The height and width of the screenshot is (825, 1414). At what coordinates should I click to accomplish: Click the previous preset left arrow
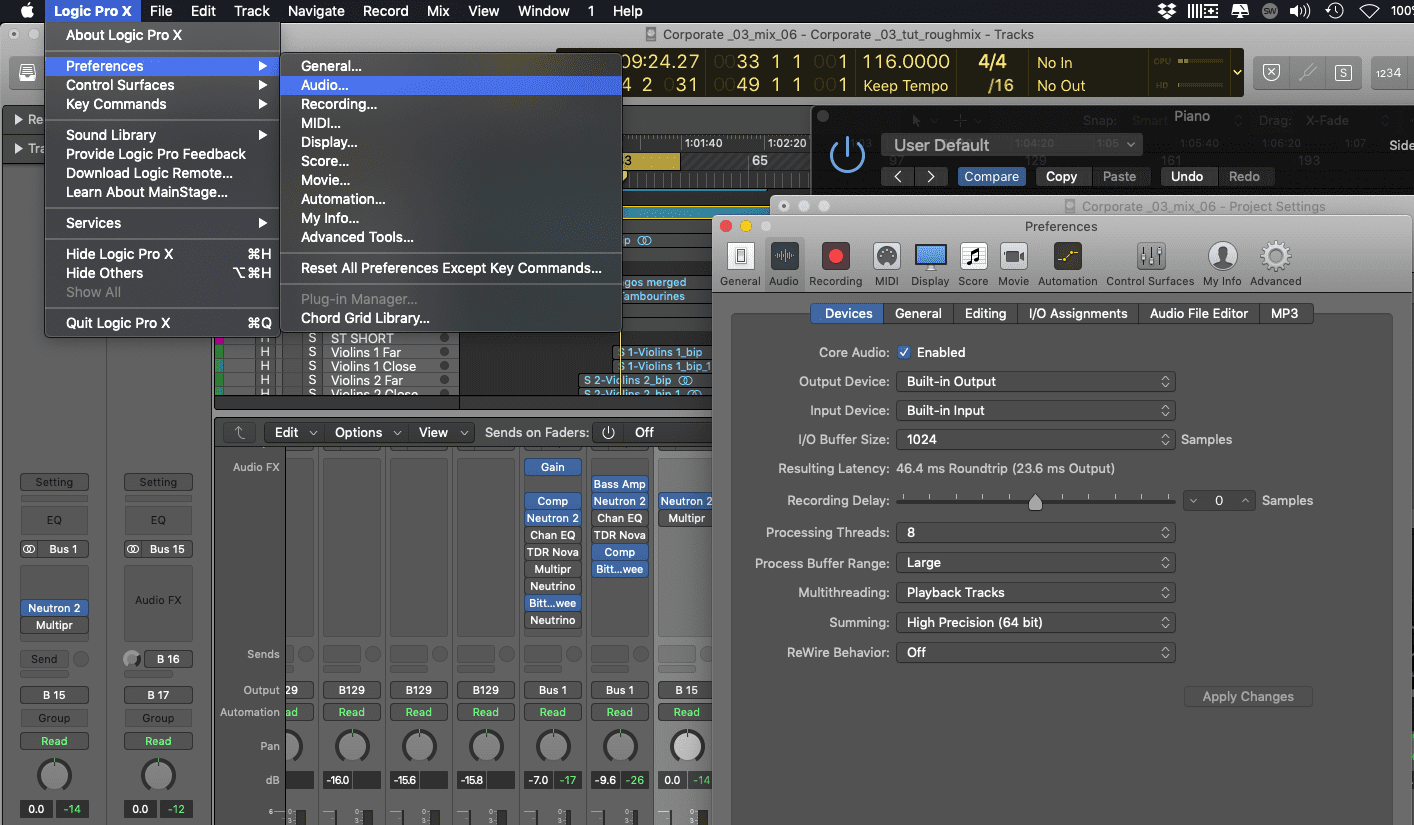(x=898, y=176)
